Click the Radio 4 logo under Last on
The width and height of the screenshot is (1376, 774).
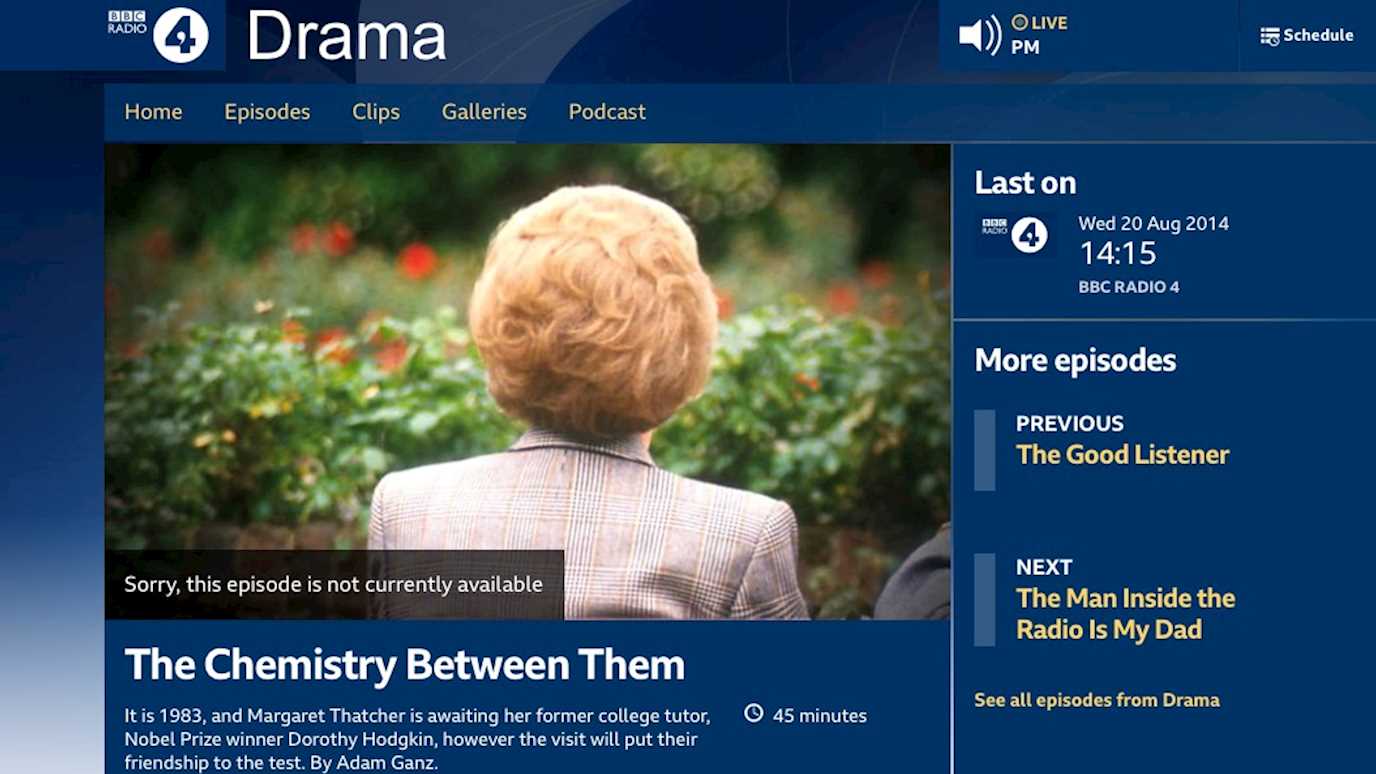[x=1015, y=235]
